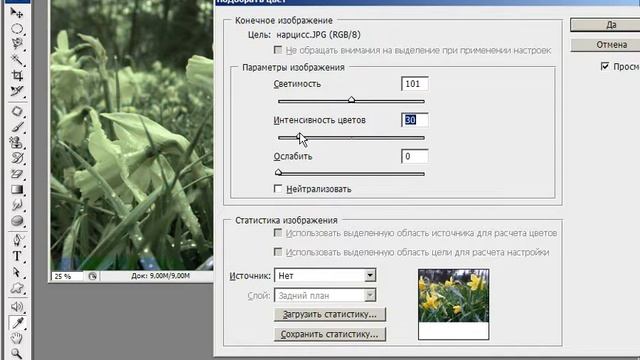Select the Hand tool

pyautogui.click(x=17, y=338)
